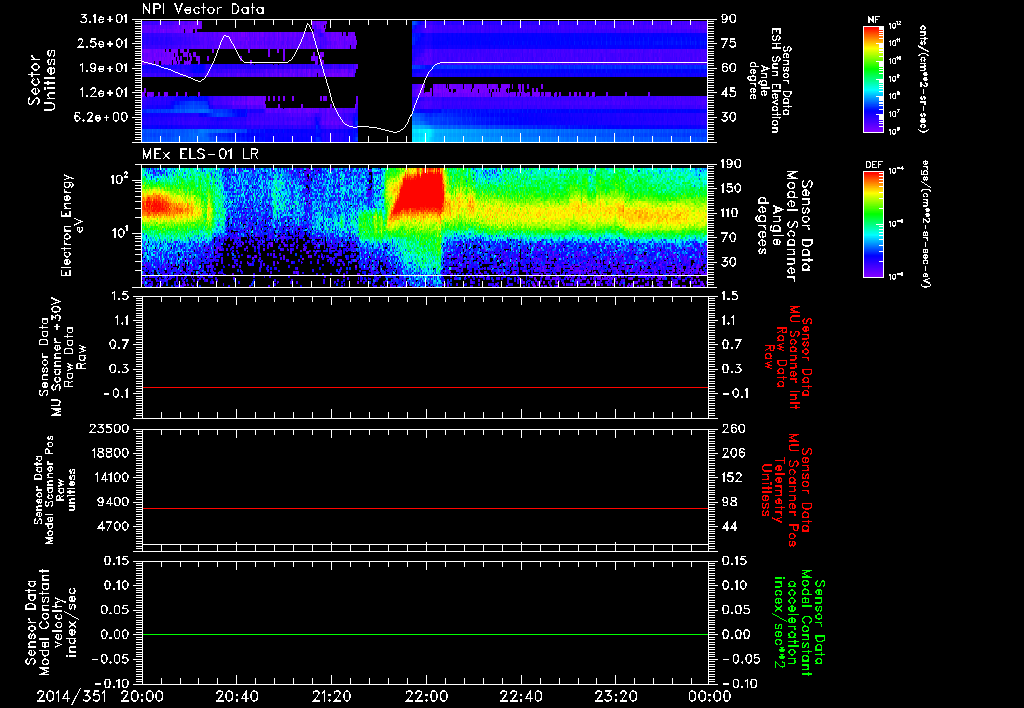
Task: Click the NF color bar
Action: tap(873, 79)
